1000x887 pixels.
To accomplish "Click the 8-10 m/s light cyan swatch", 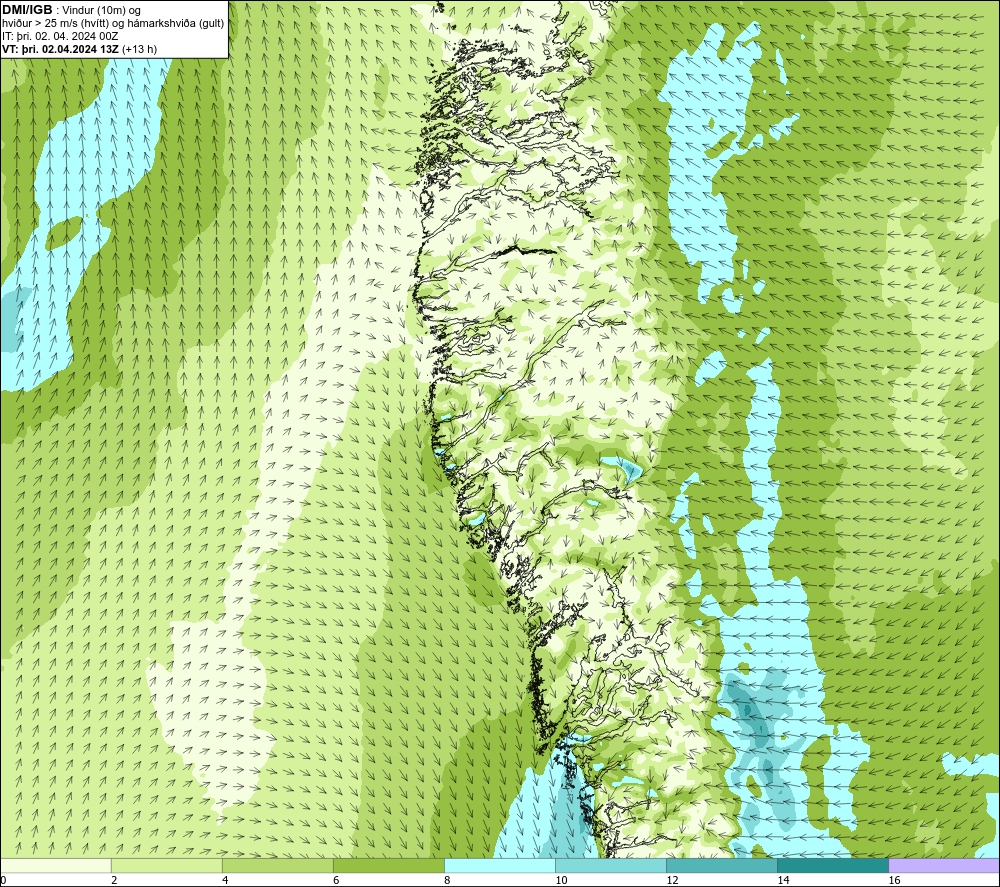I will [x=499, y=866].
